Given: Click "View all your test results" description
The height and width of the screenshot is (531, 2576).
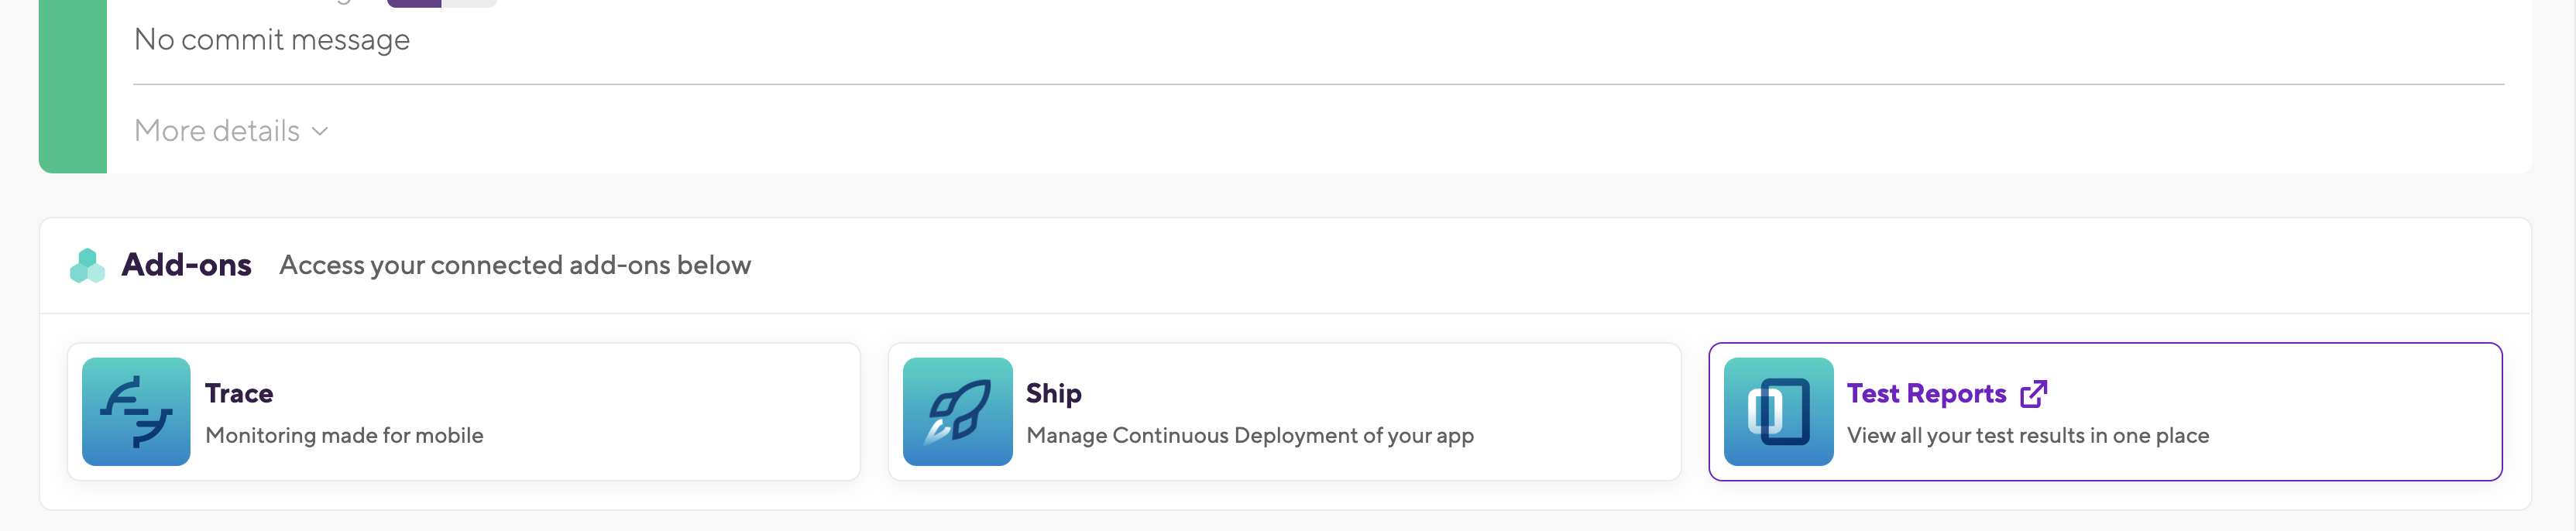Looking at the screenshot, I should pyautogui.click(x=2027, y=435).
